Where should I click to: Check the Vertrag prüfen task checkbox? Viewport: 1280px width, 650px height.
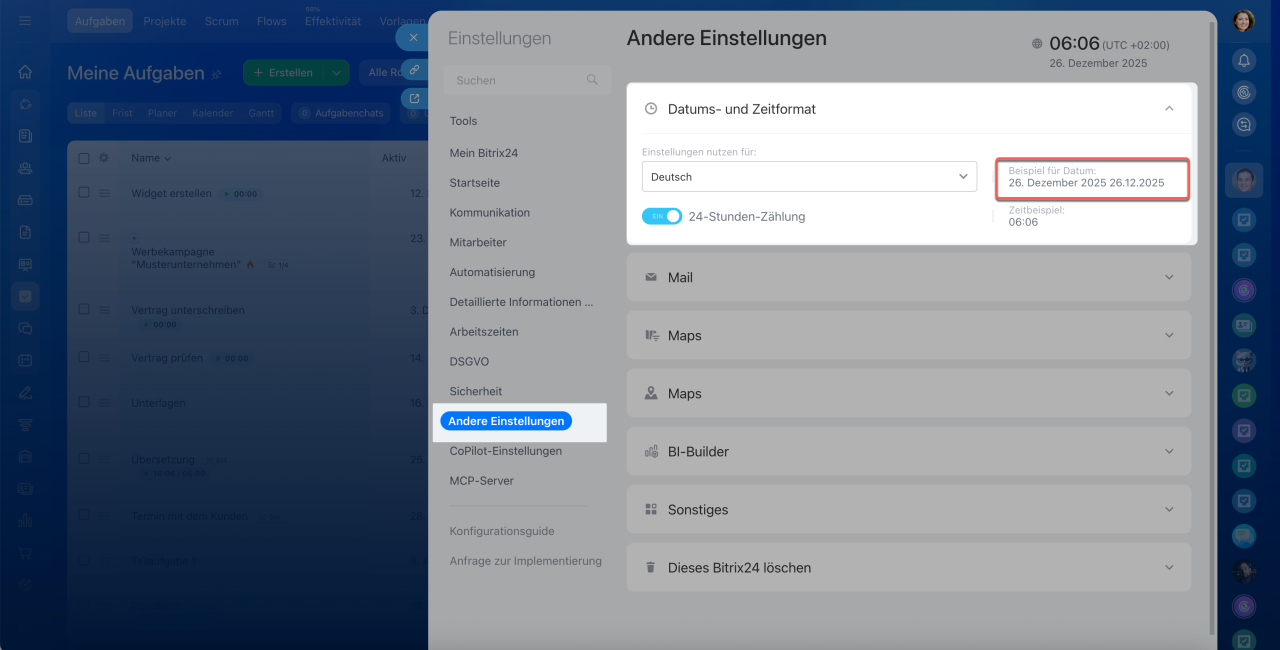[84, 358]
